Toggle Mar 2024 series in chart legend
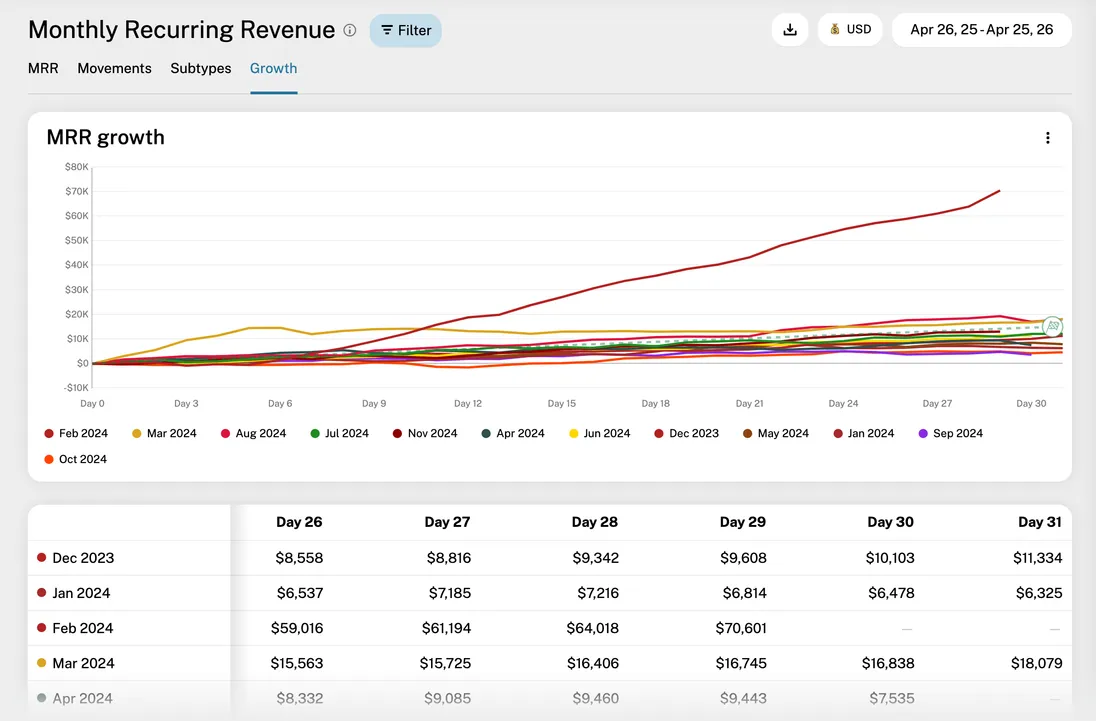 coord(164,433)
